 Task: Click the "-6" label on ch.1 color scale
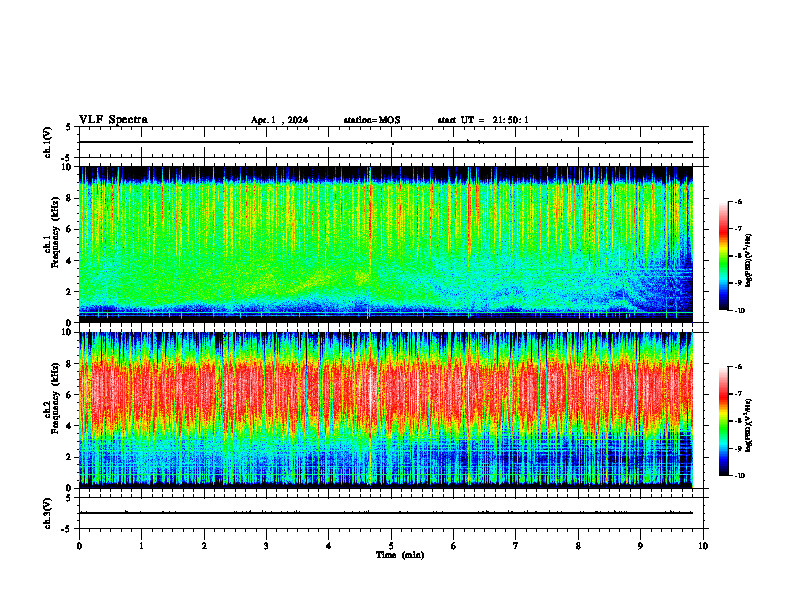(738, 202)
